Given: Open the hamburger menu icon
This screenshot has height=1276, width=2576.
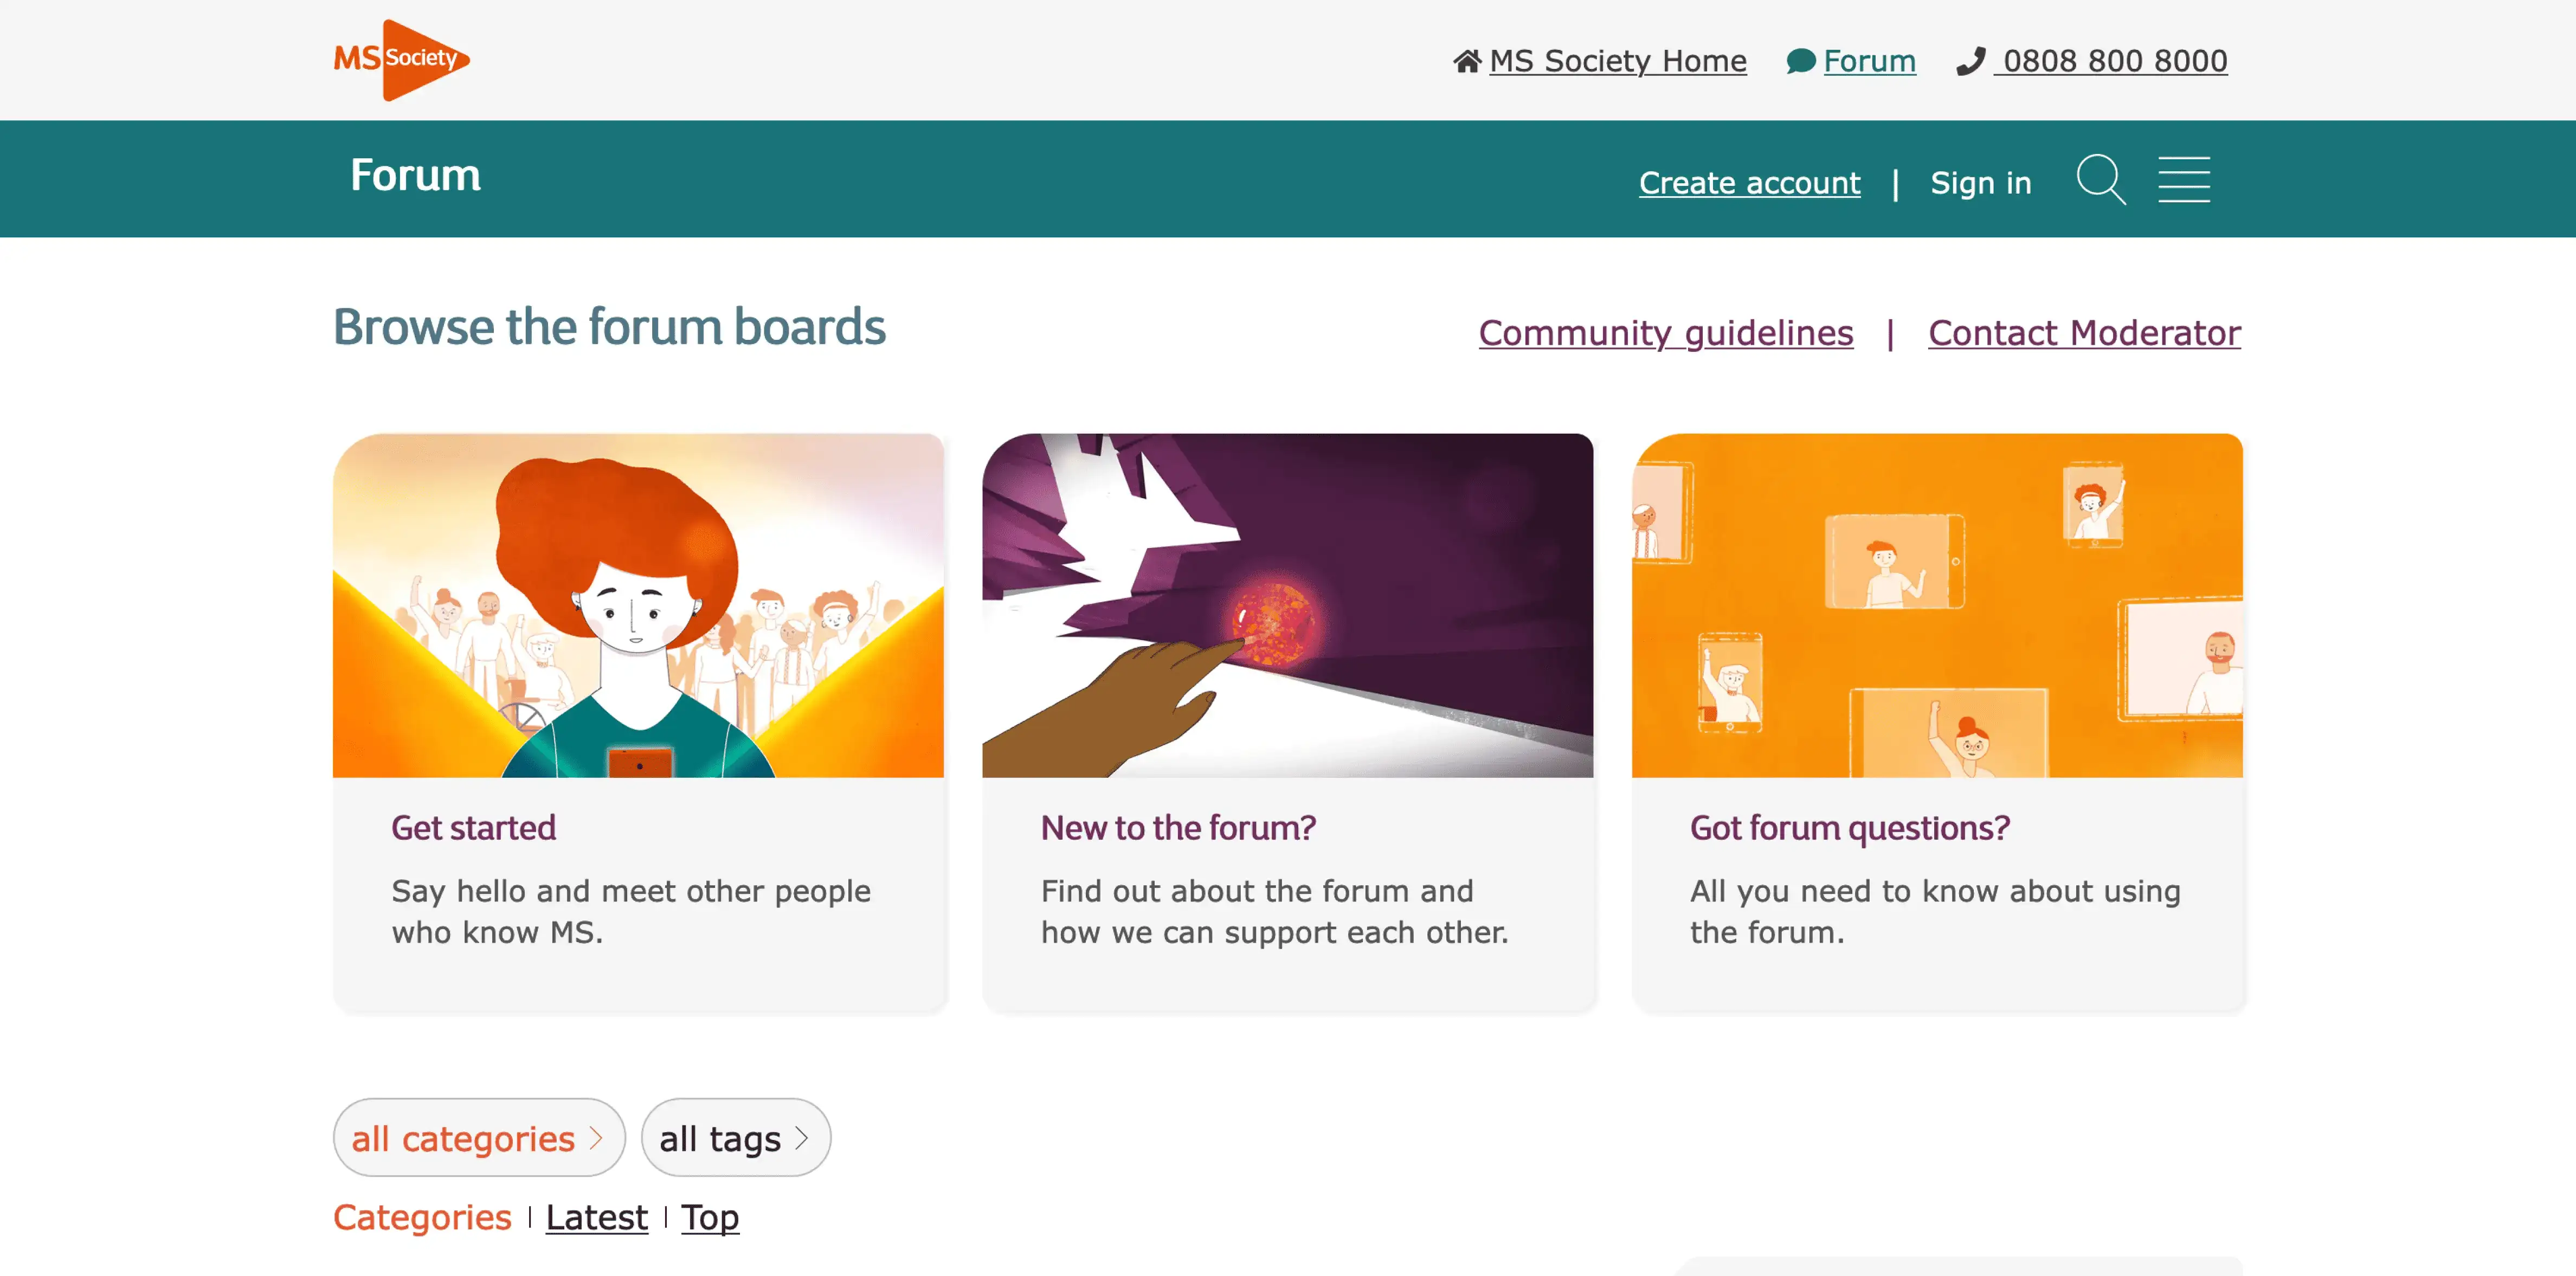Looking at the screenshot, I should pyautogui.click(x=2183, y=180).
